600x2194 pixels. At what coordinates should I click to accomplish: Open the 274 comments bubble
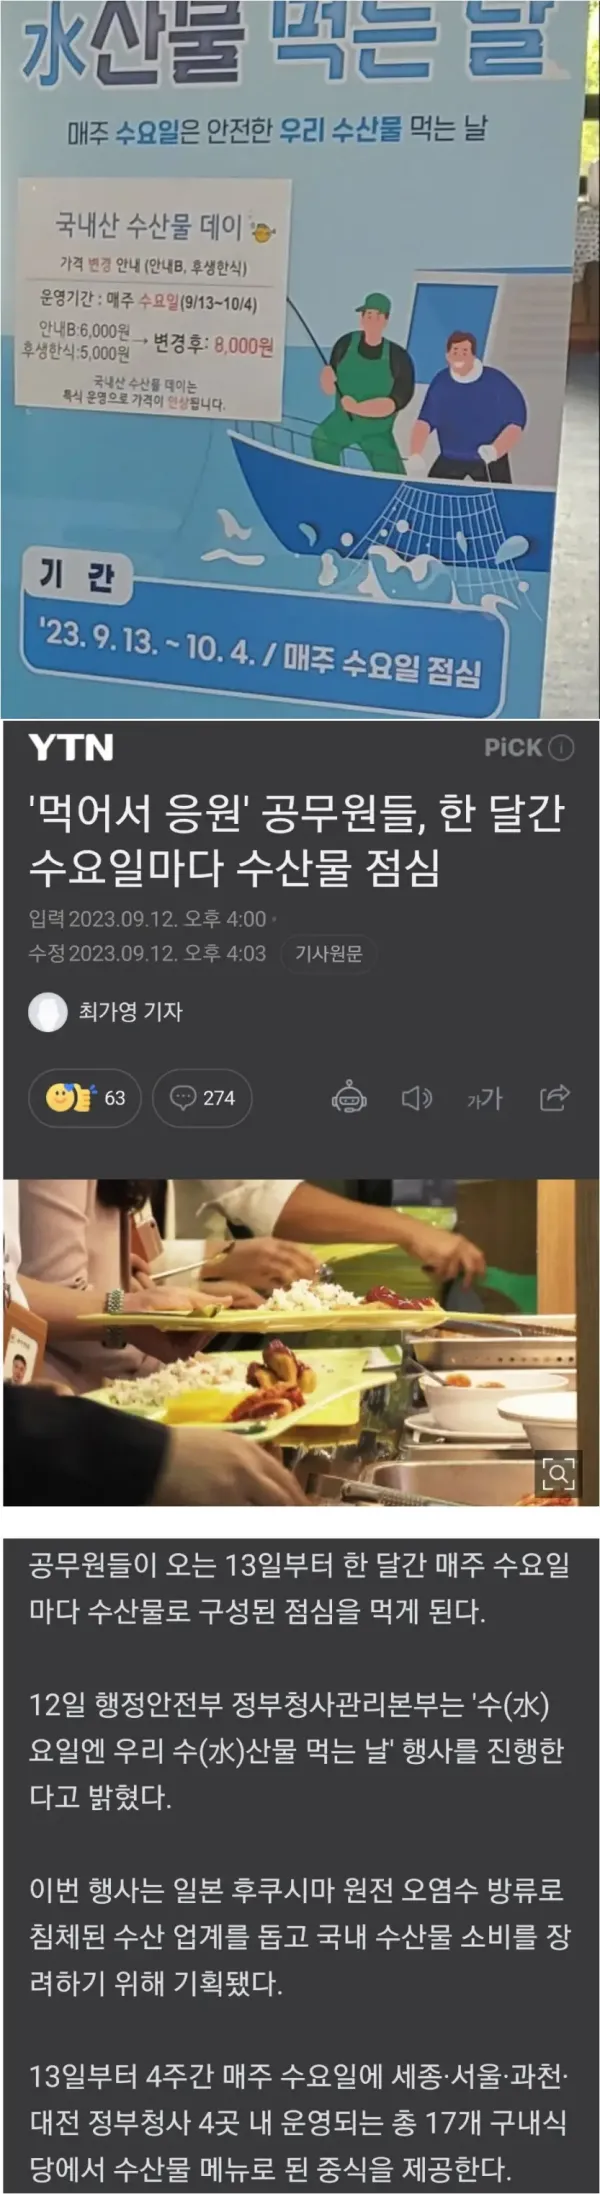202,1097
